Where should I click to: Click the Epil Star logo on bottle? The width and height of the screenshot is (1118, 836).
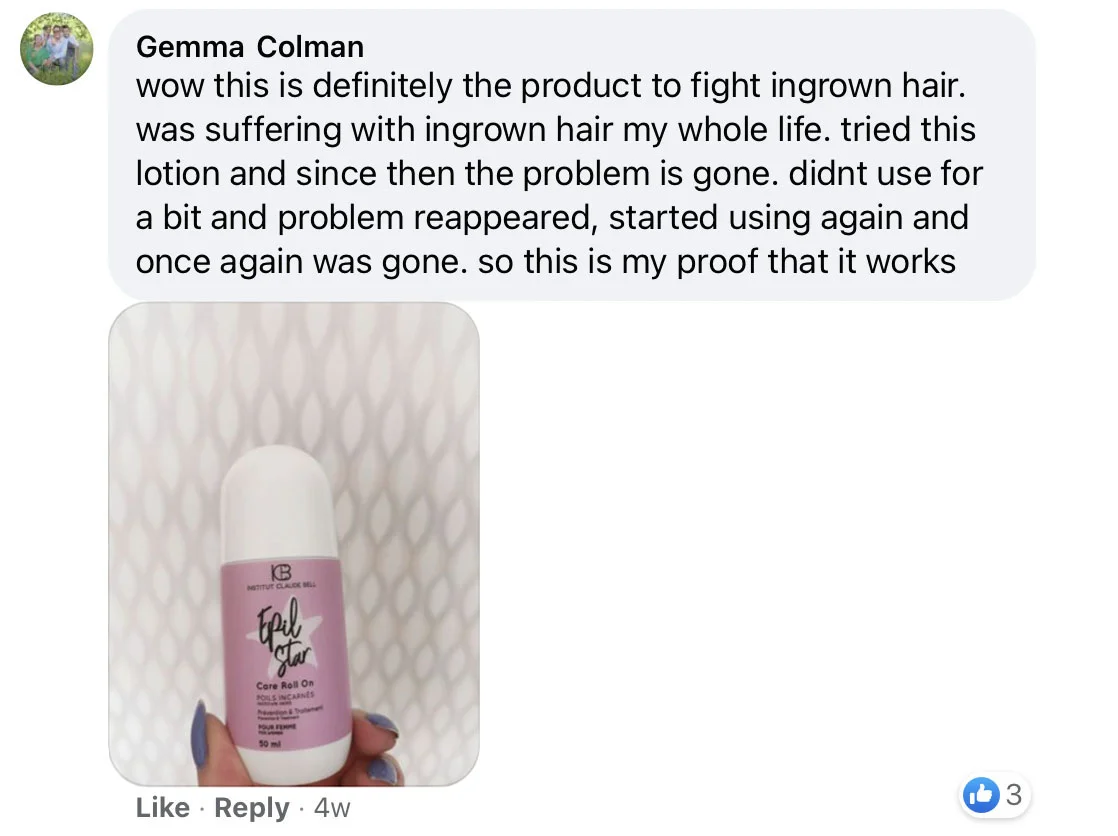pyautogui.click(x=284, y=639)
